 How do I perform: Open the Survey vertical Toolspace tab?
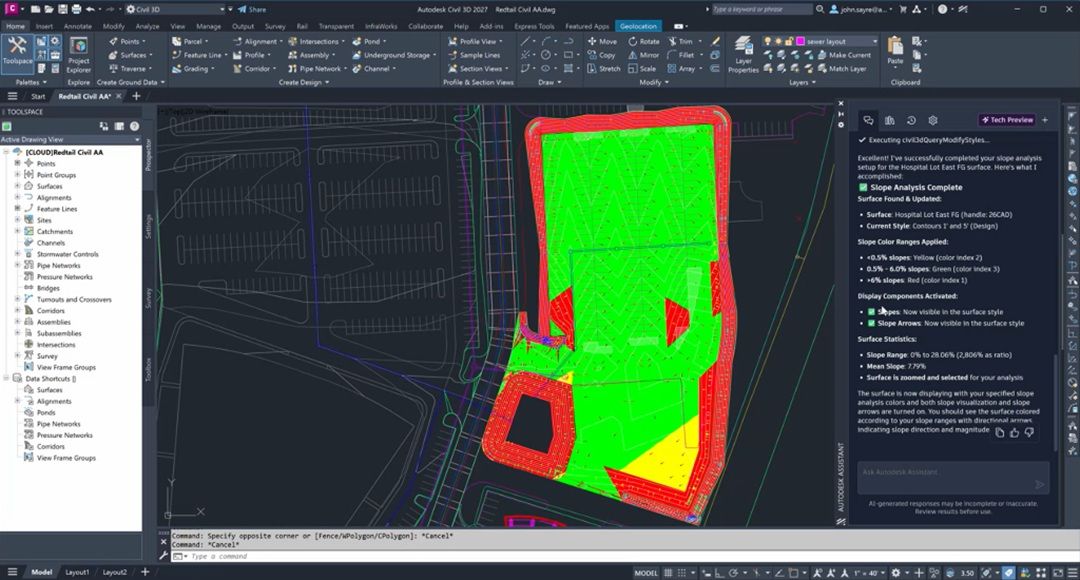[x=148, y=298]
